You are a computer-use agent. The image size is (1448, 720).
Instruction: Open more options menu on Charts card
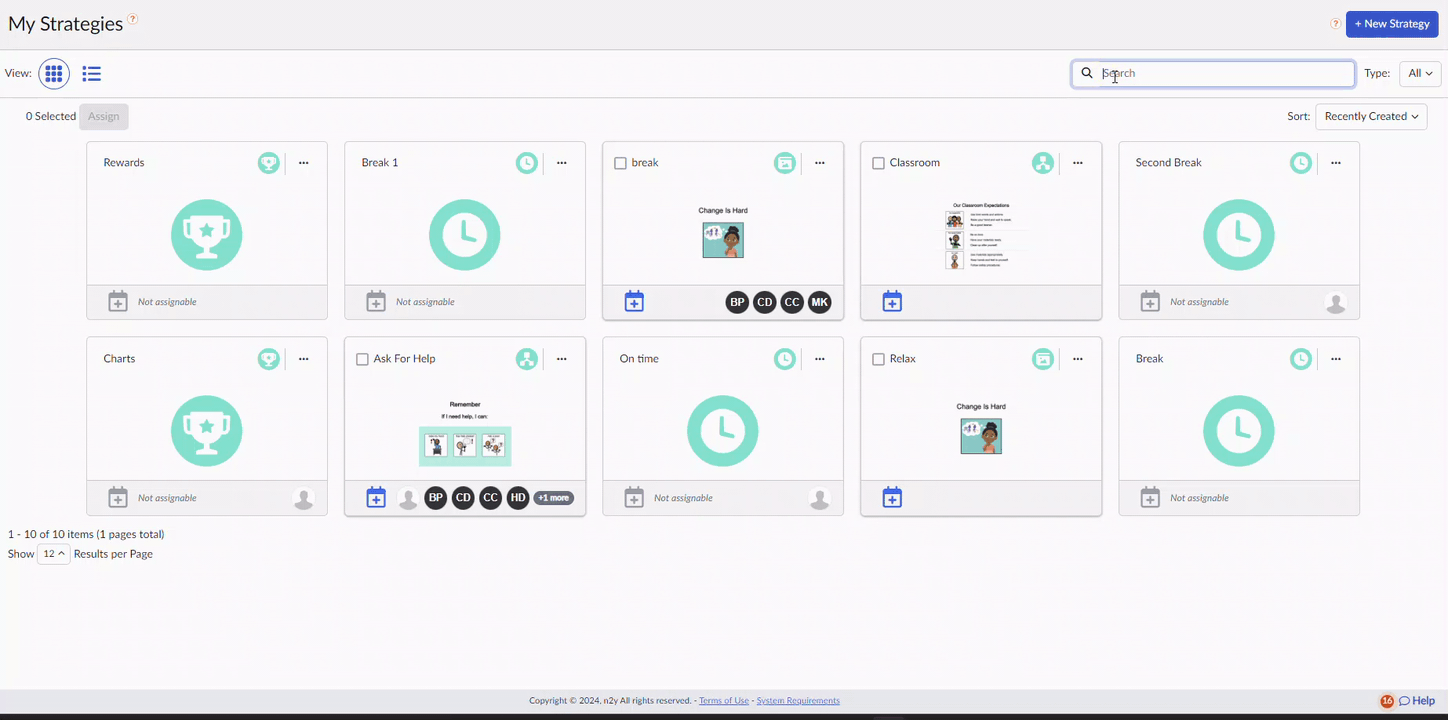[304, 359]
